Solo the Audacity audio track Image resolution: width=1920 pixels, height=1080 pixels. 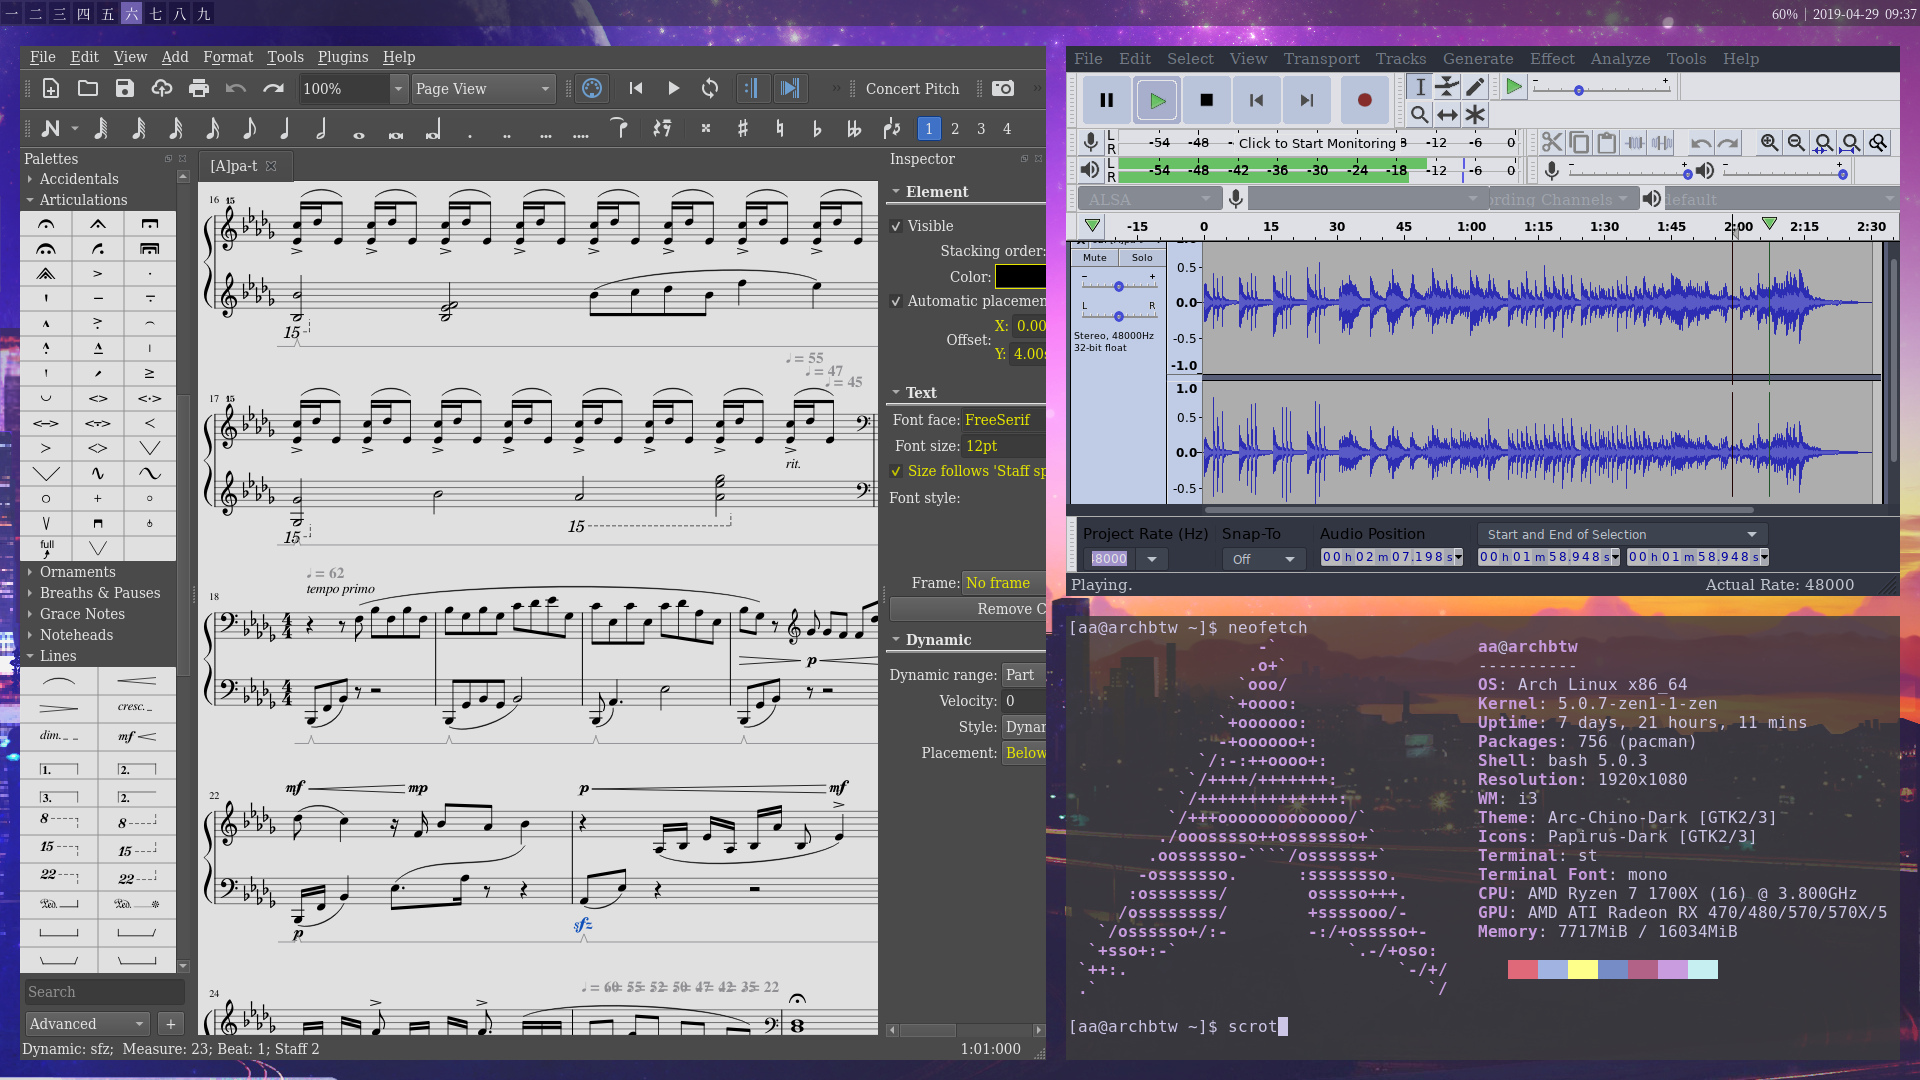(x=1142, y=258)
